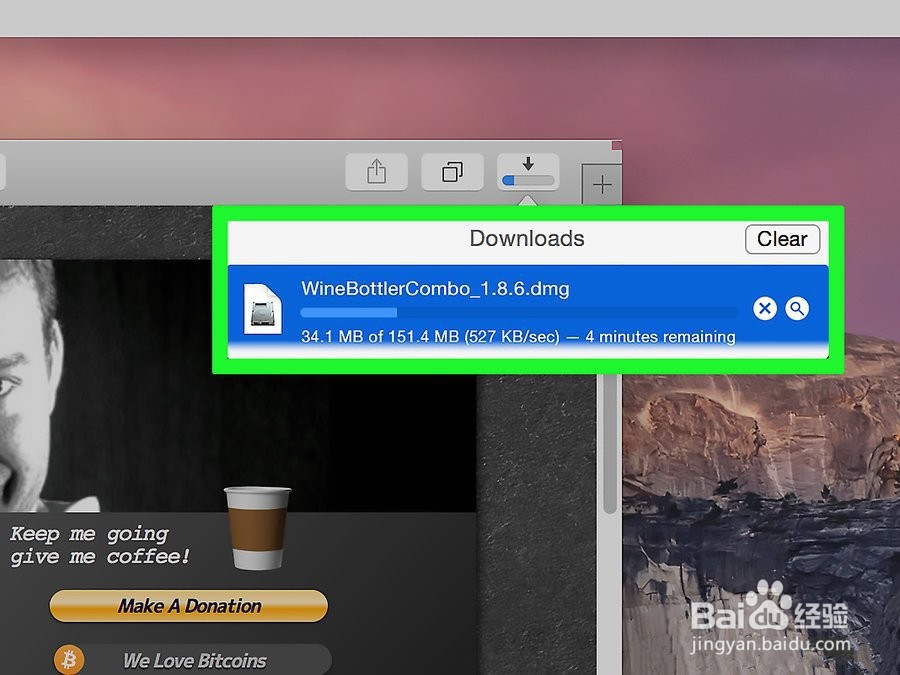Viewport: 900px width, 675px height.
Task: Reveal WineBottlerCombo download in Finder
Action: click(x=797, y=308)
